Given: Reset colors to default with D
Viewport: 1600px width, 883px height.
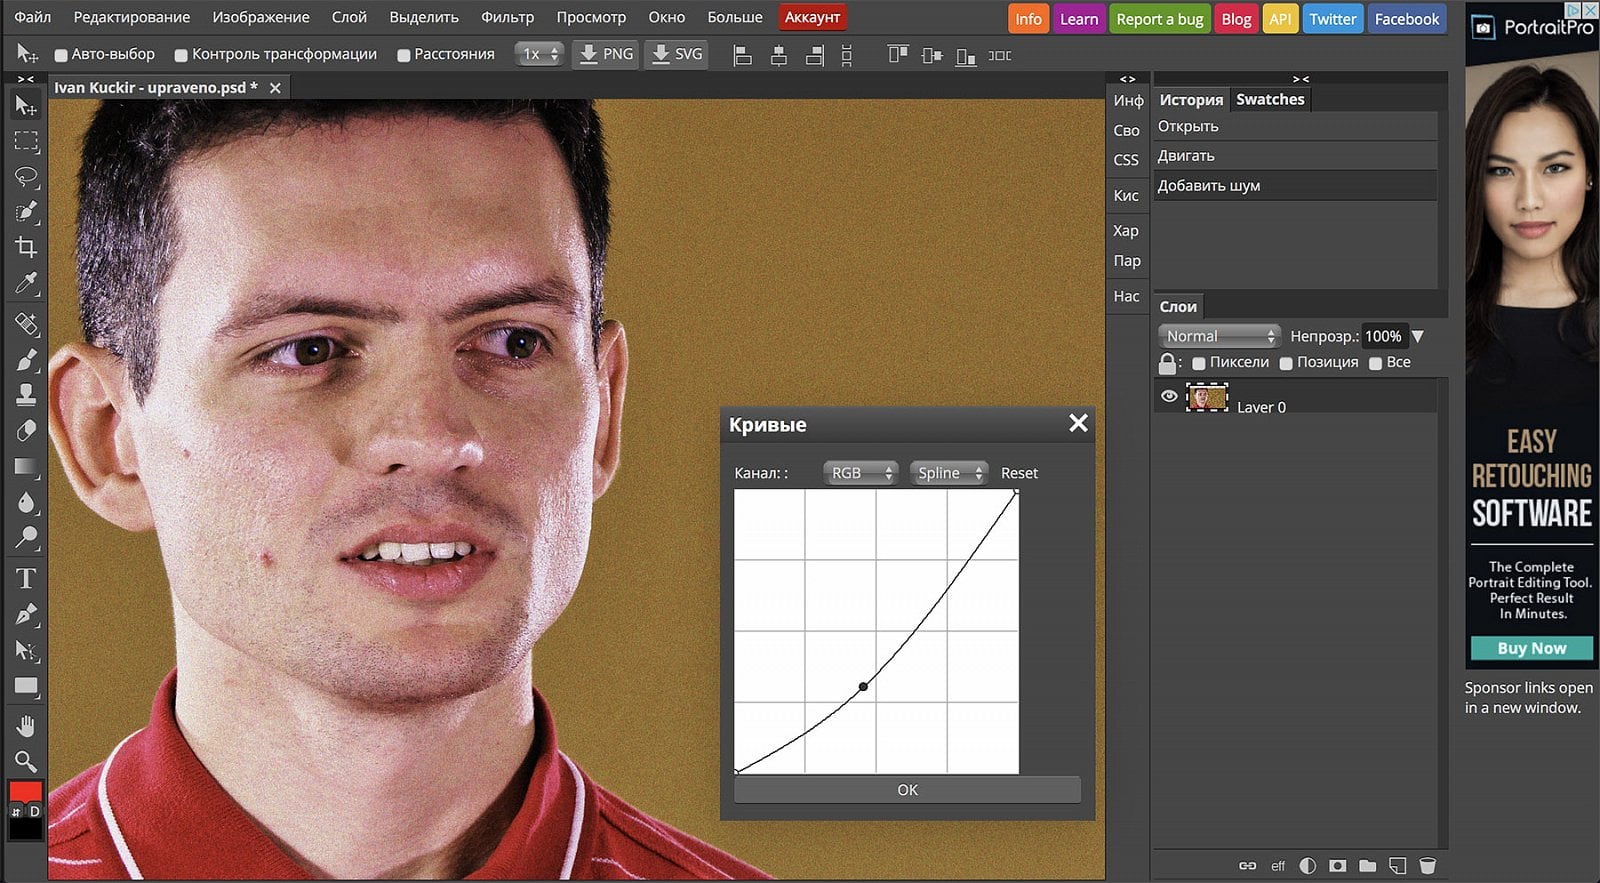Looking at the screenshot, I should [34, 812].
